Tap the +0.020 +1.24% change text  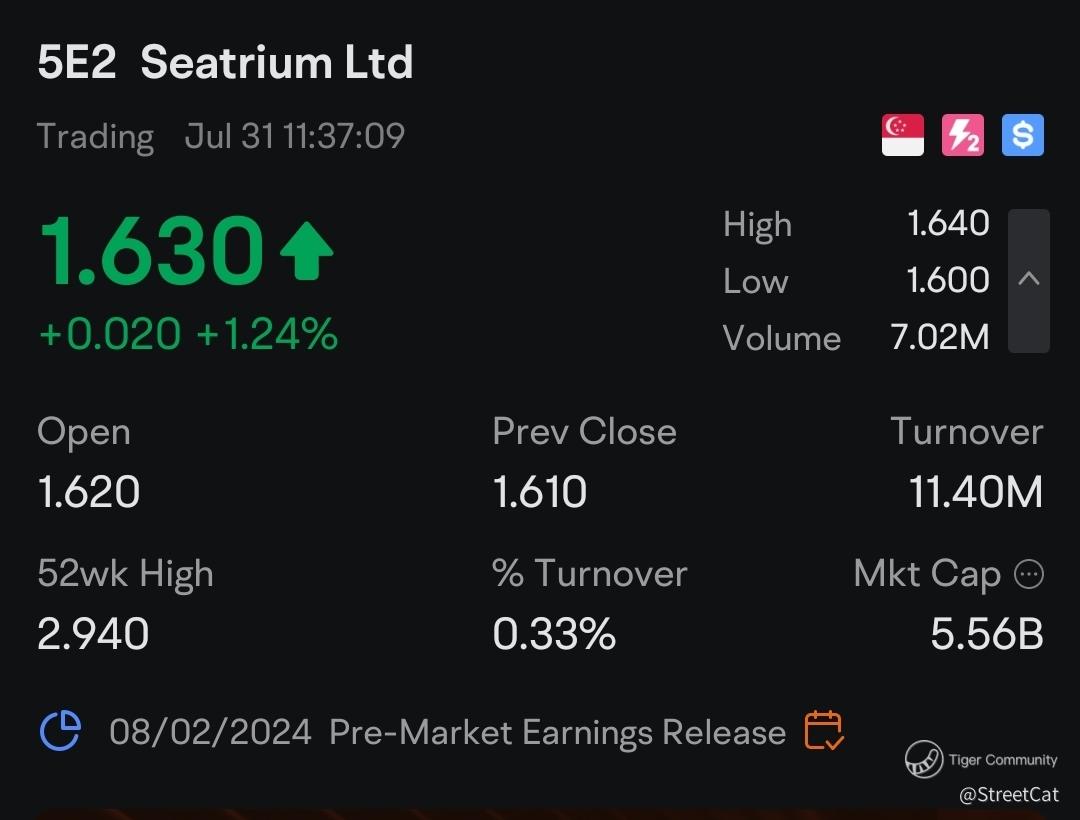[x=188, y=334]
